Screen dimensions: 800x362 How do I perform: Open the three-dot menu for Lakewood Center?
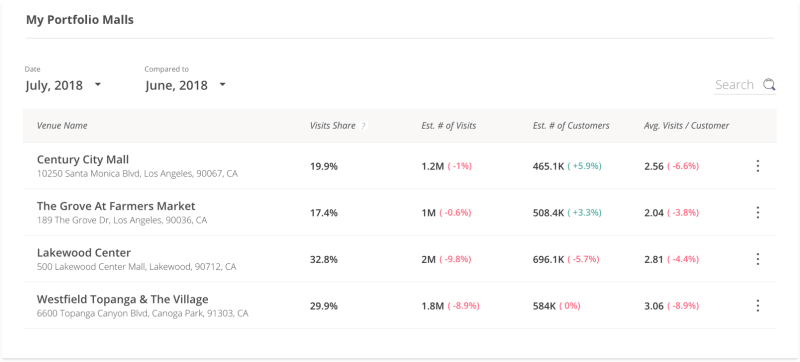coord(758,259)
